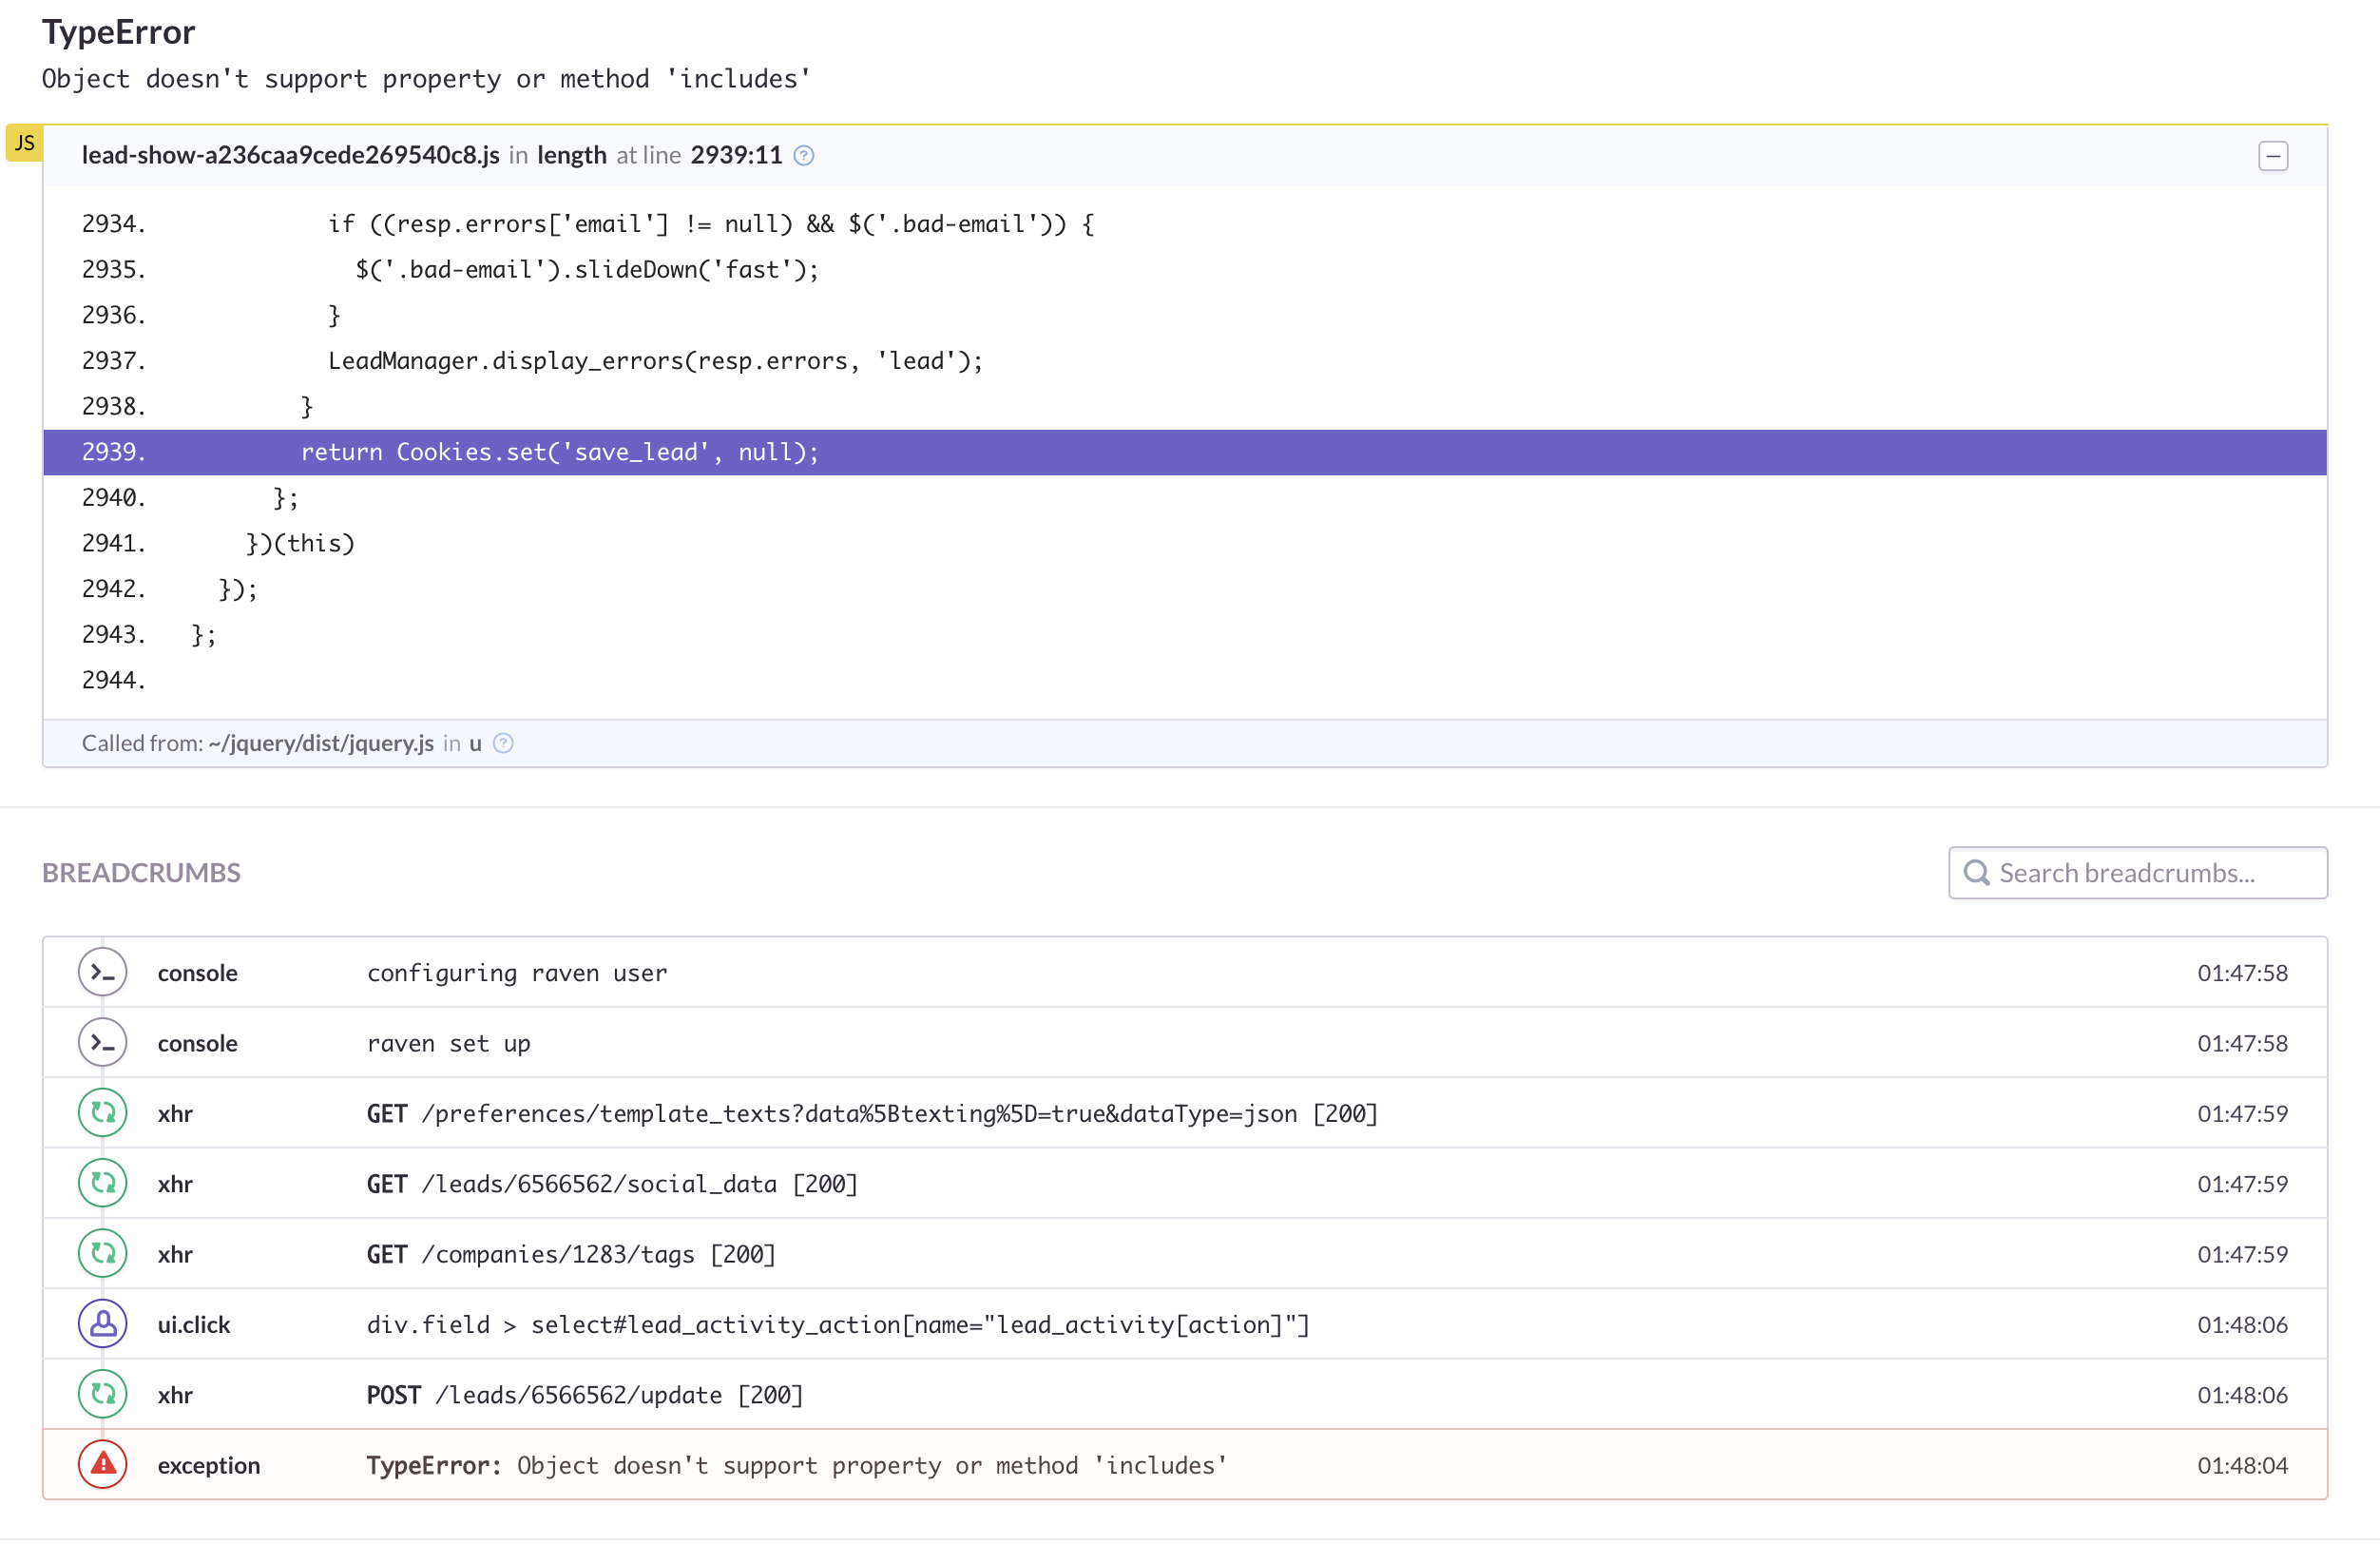Click console icon for 'configuring raven user'
The height and width of the screenshot is (1544, 2380).
click(103, 973)
